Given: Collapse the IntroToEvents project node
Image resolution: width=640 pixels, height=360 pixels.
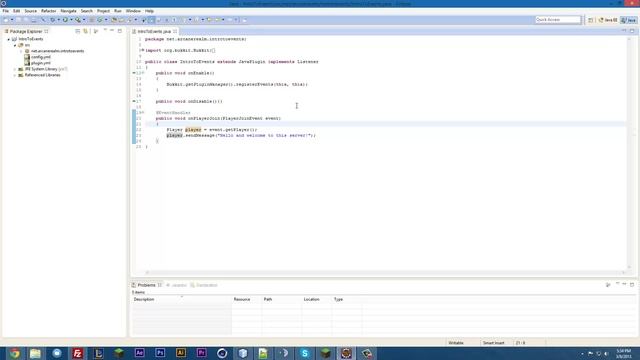Looking at the screenshot, I should tap(9, 39).
